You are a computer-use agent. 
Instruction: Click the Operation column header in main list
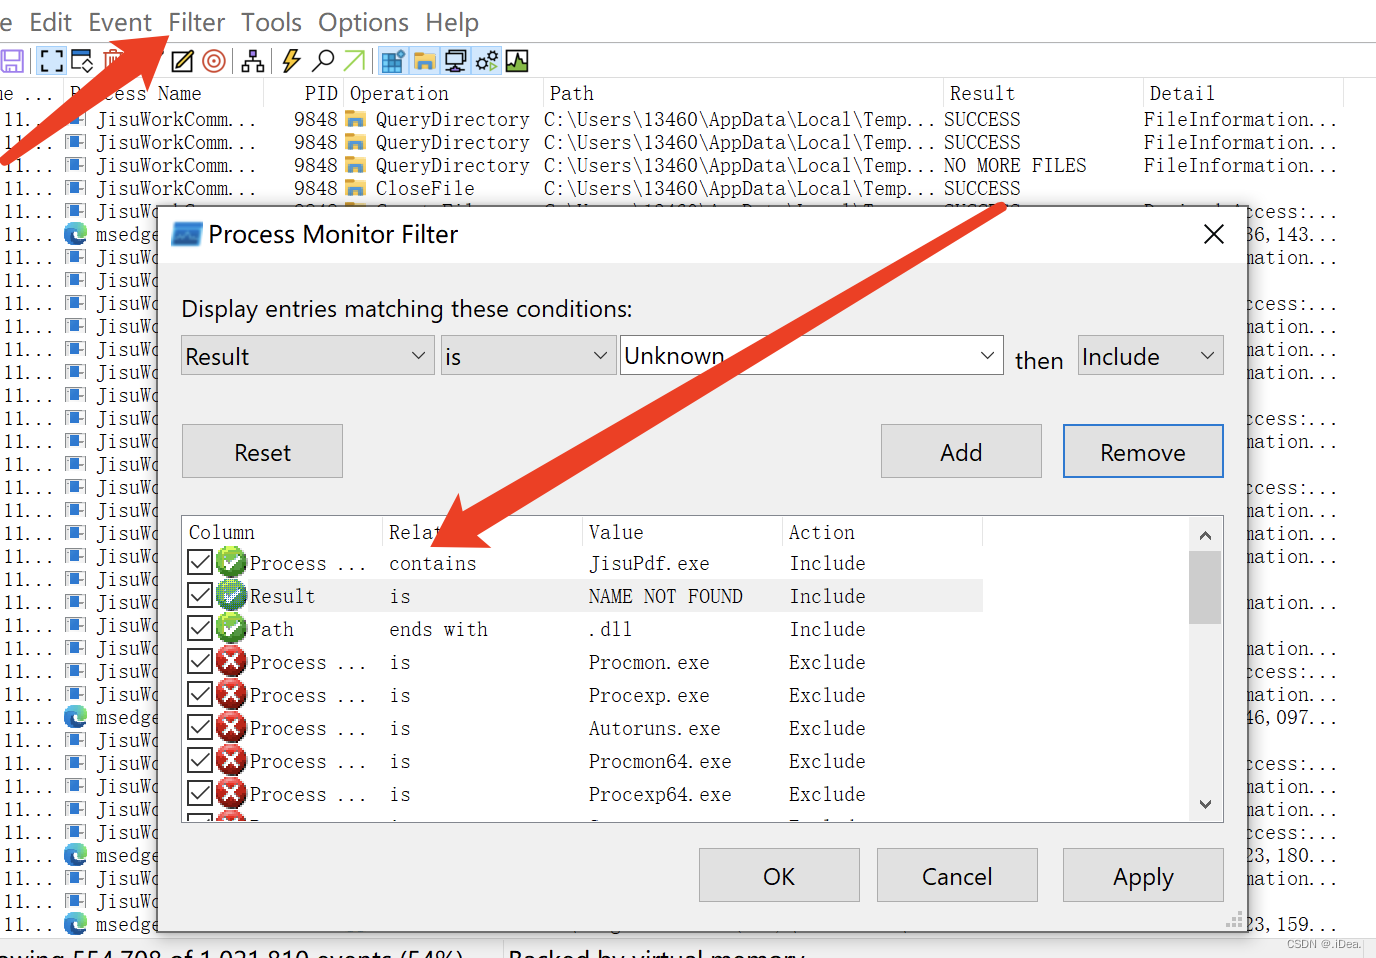[x=443, y=93]
